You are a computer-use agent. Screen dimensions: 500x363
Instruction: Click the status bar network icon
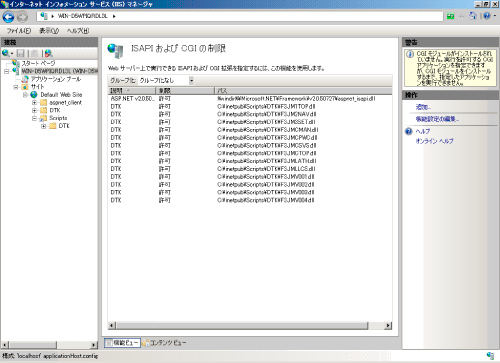pos(490,356)
